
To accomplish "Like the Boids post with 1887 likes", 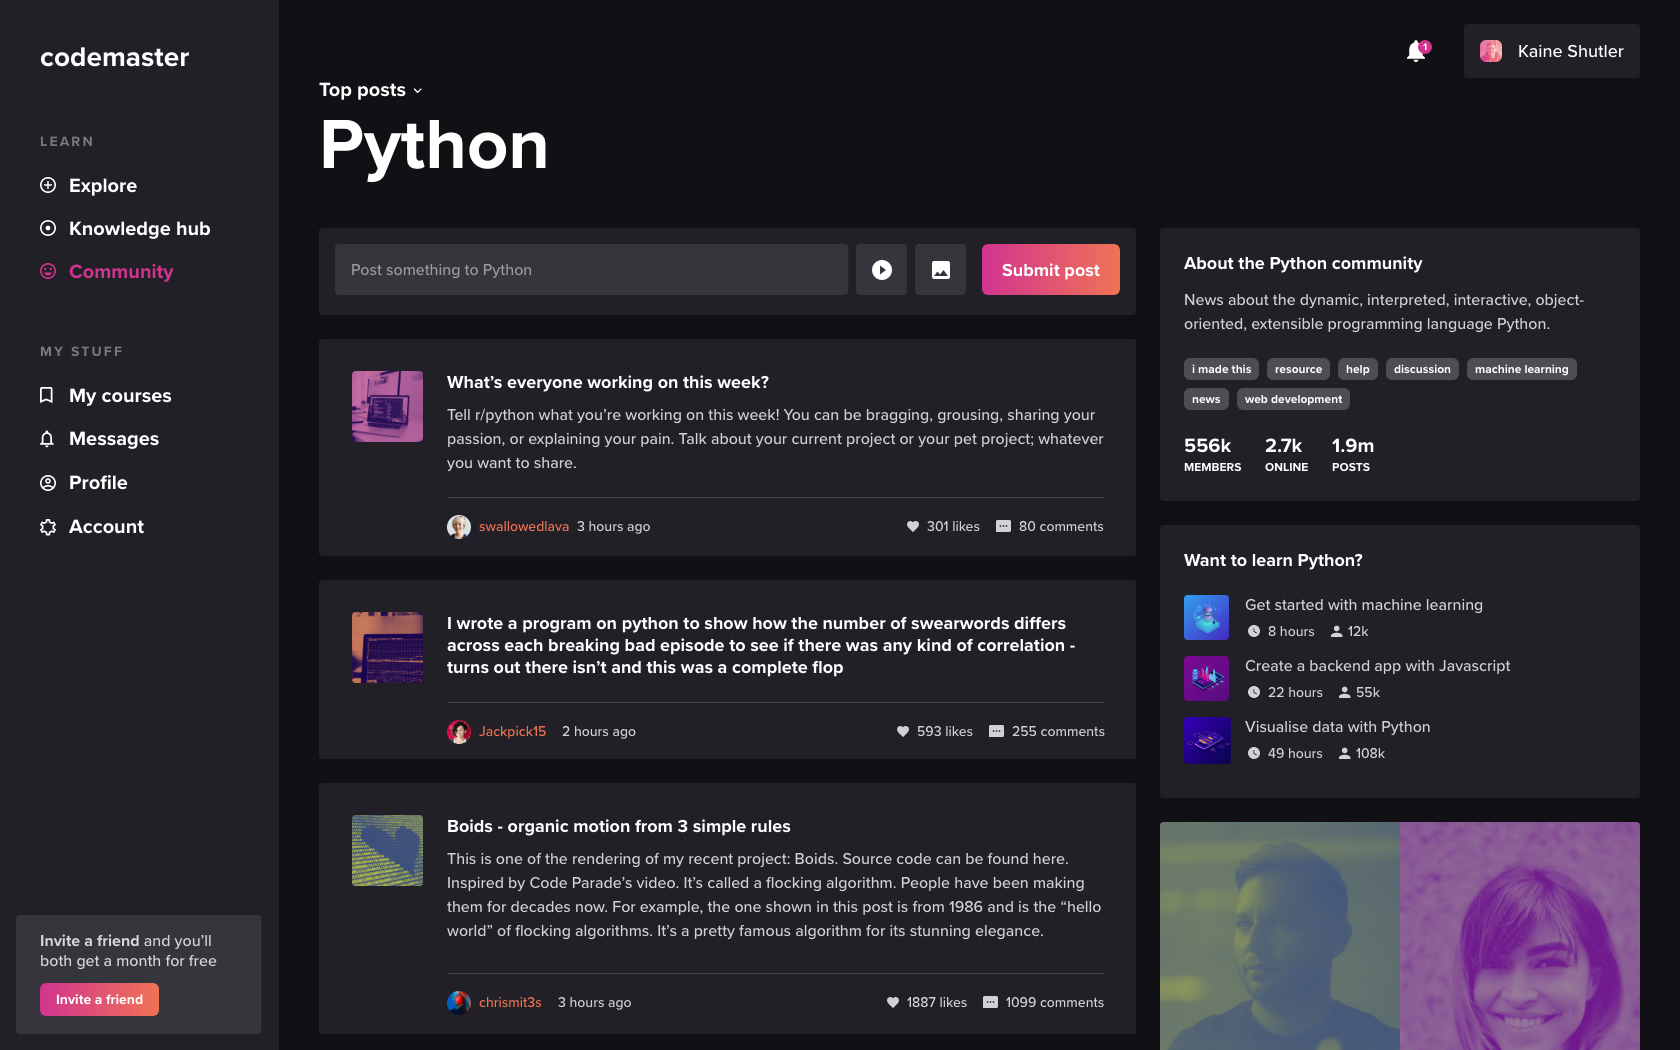I will 893,1002.
